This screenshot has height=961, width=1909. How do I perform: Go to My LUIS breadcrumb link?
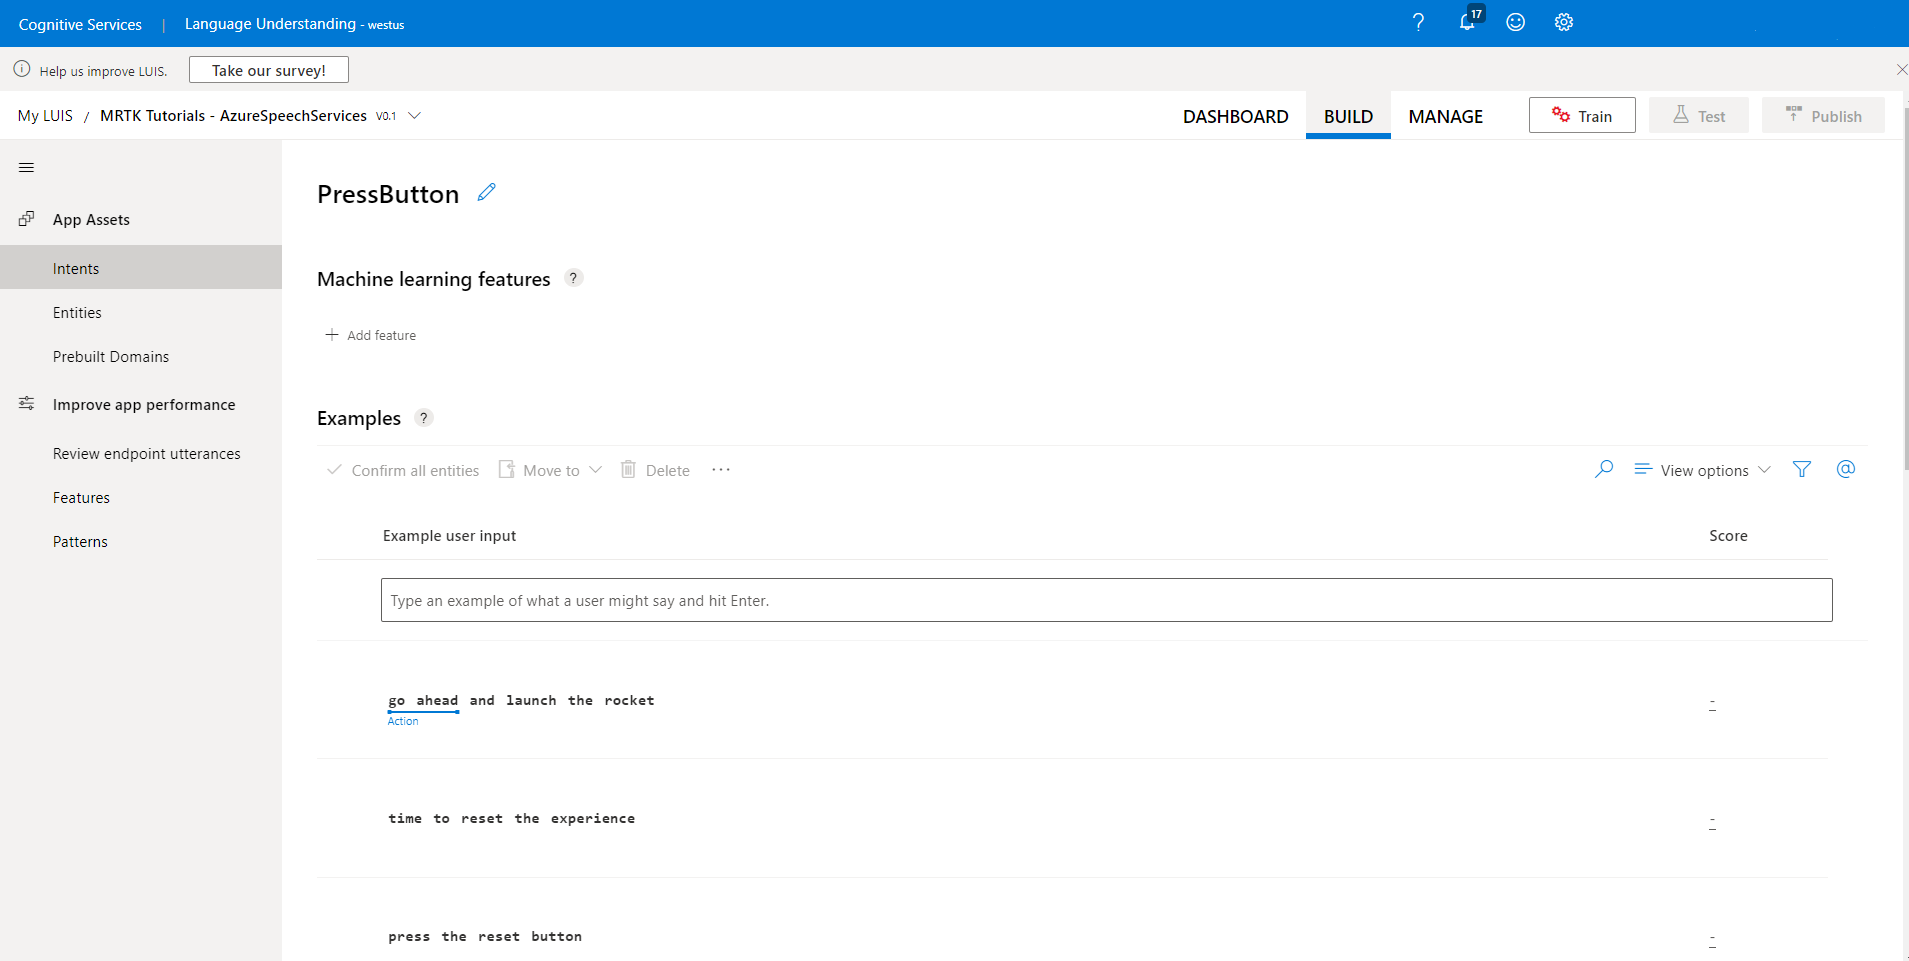coord(45,116)
